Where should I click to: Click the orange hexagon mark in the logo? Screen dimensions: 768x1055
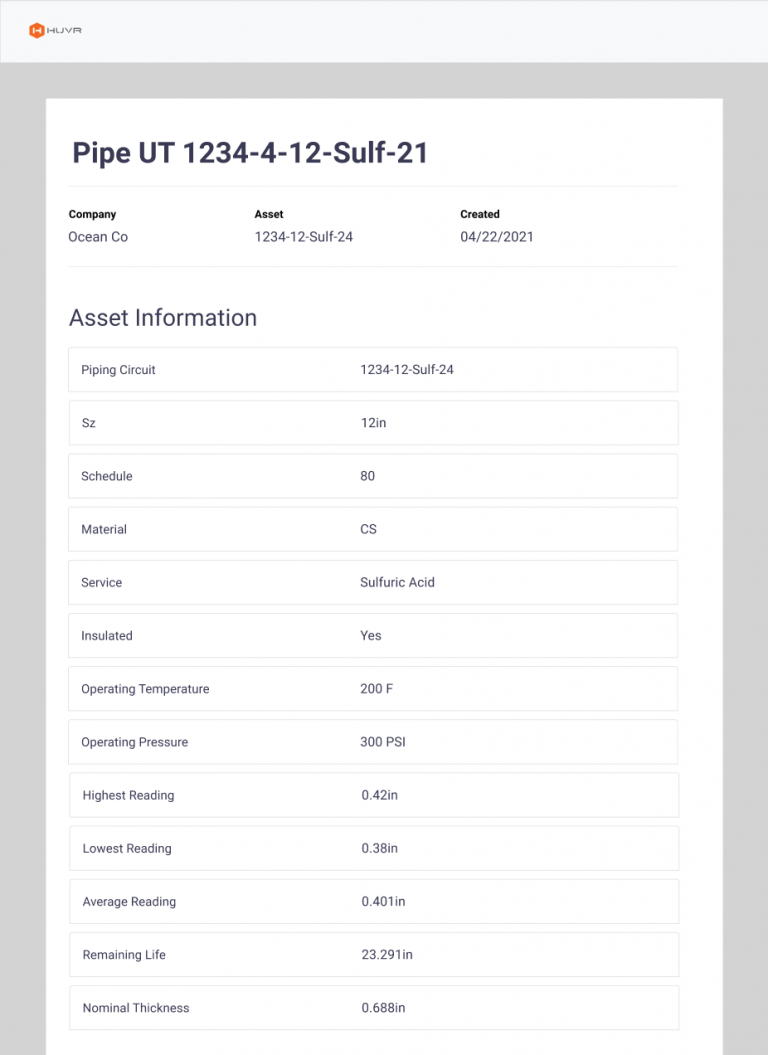35,30
